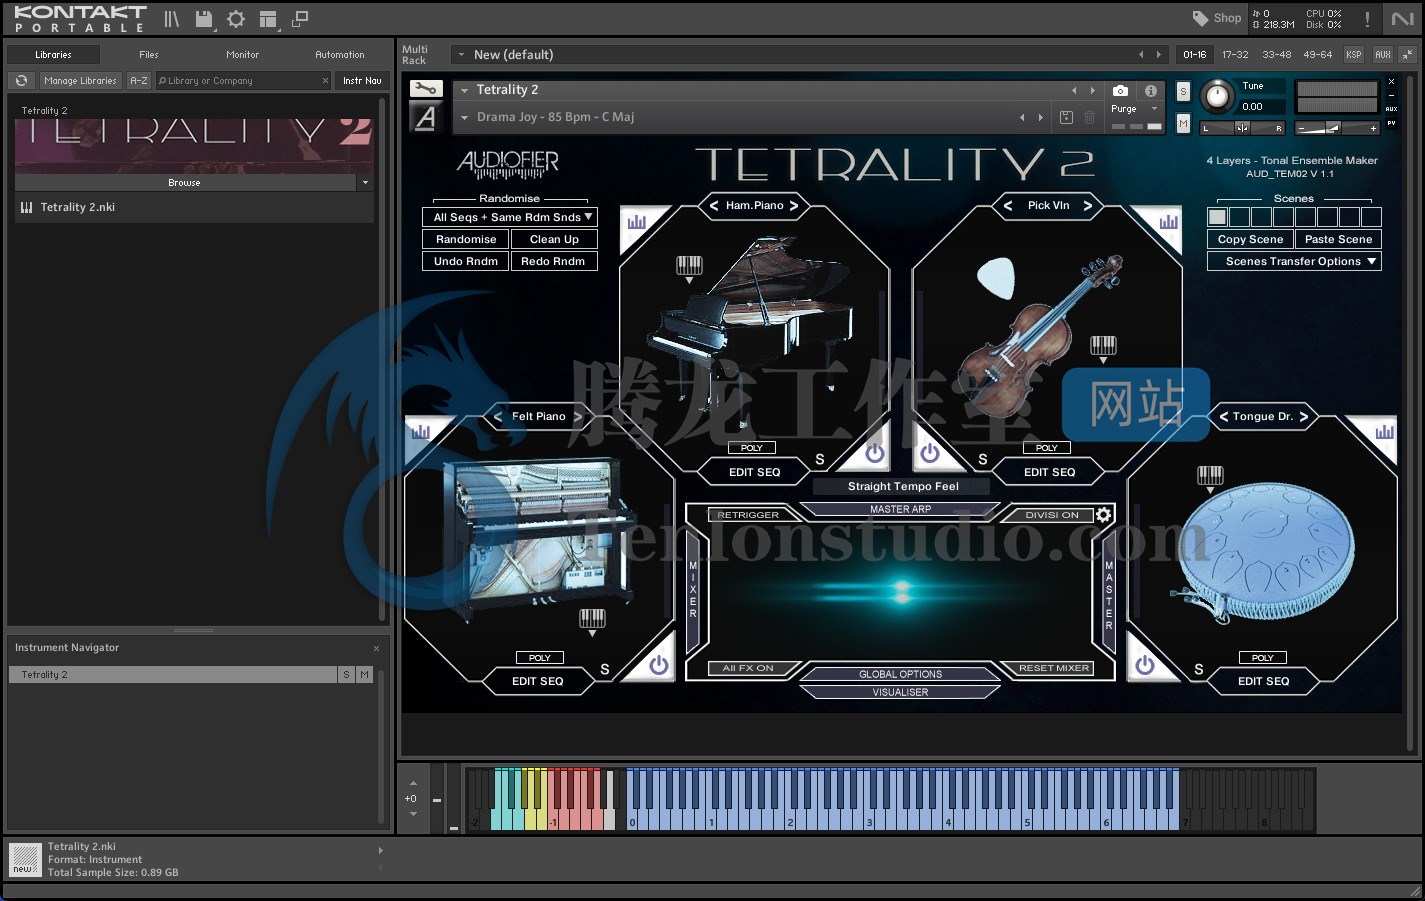Open the workspace layout icon in the header
The image size is (1425, 901).
tap(267, 19)
